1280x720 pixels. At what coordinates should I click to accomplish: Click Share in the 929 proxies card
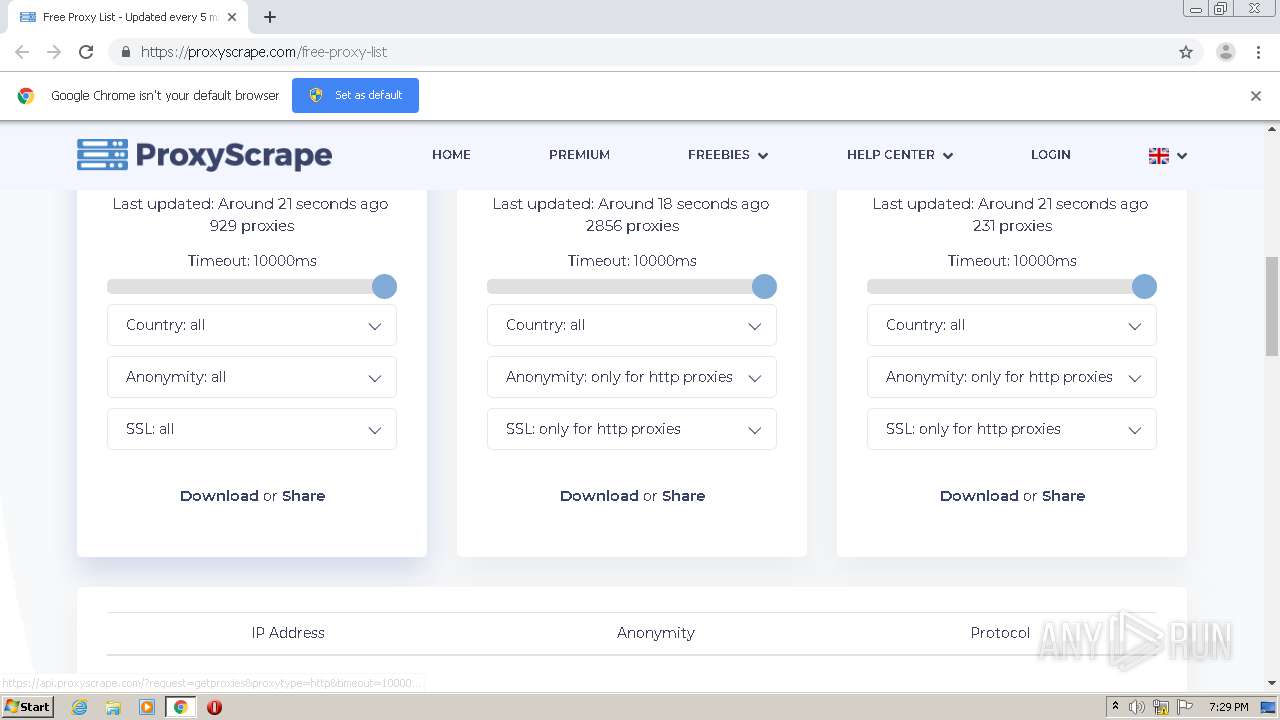point(303,496)
